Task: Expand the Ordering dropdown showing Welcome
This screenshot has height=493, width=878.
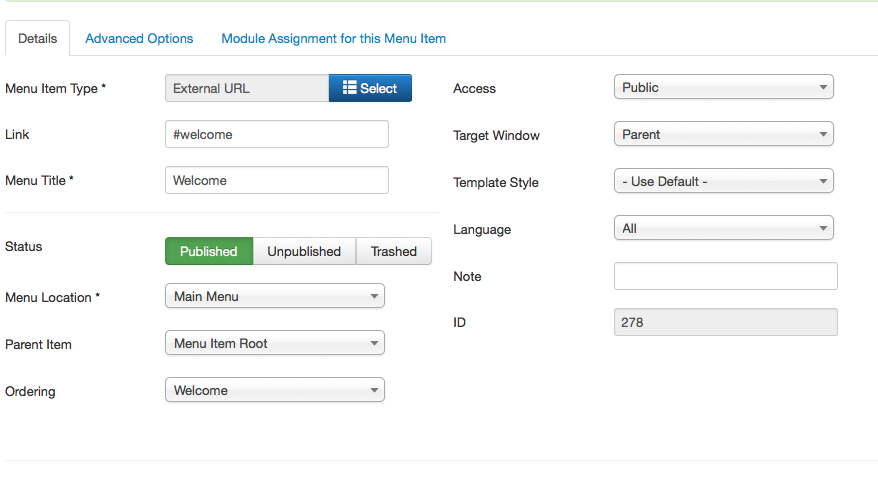Action: 275,390
